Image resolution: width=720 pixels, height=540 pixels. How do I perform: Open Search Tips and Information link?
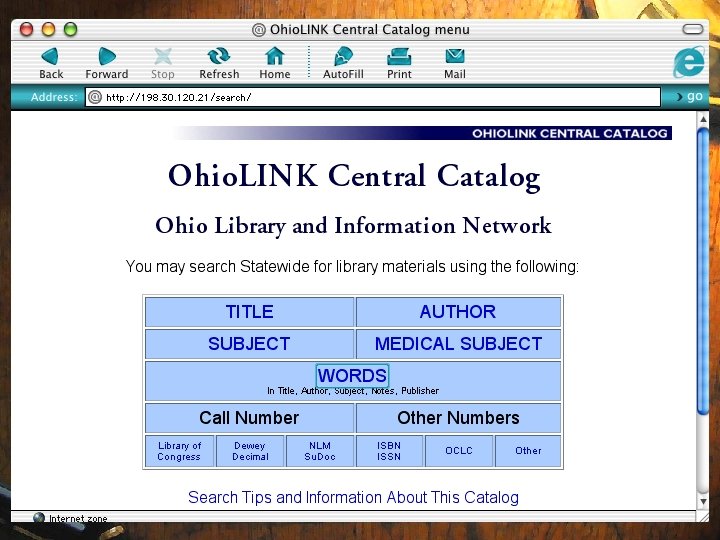(x=354, y=497)
